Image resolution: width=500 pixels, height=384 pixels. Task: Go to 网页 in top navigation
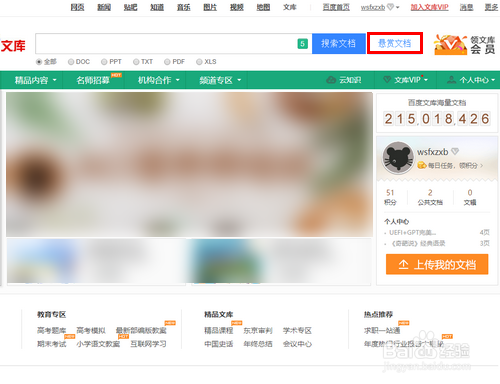point(77,7)
